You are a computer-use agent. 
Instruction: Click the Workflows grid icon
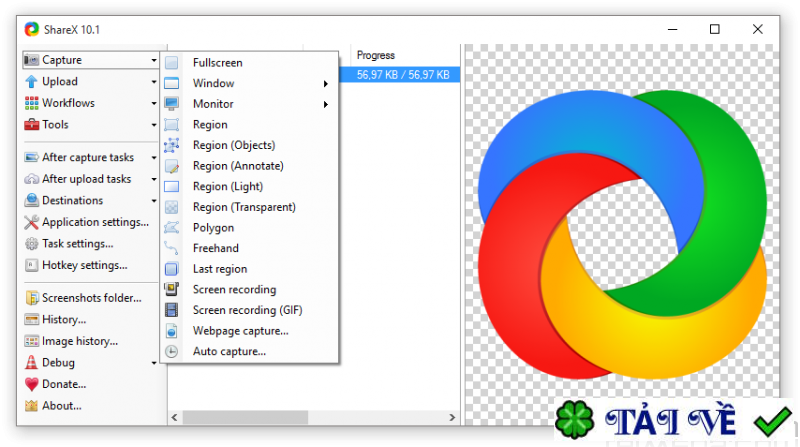(32, 103)
